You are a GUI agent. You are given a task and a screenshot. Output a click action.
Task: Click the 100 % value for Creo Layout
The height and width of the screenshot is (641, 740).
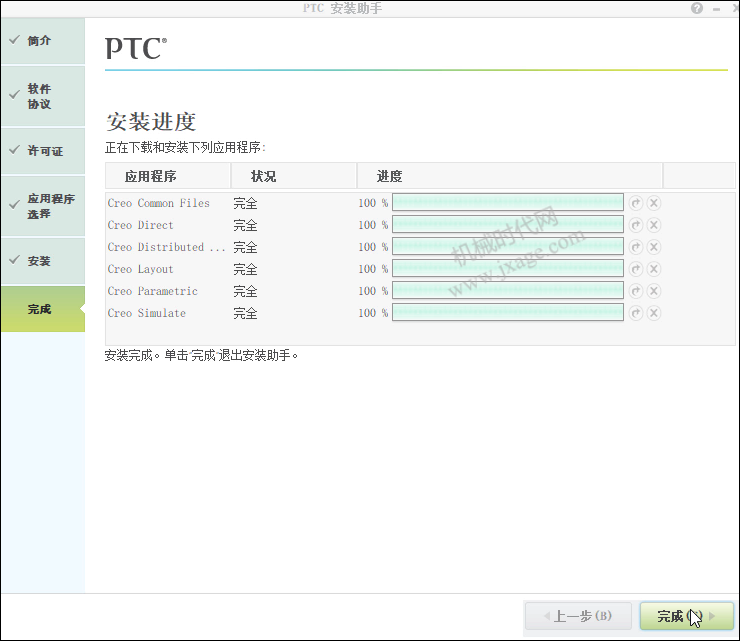tap(373, 269)
